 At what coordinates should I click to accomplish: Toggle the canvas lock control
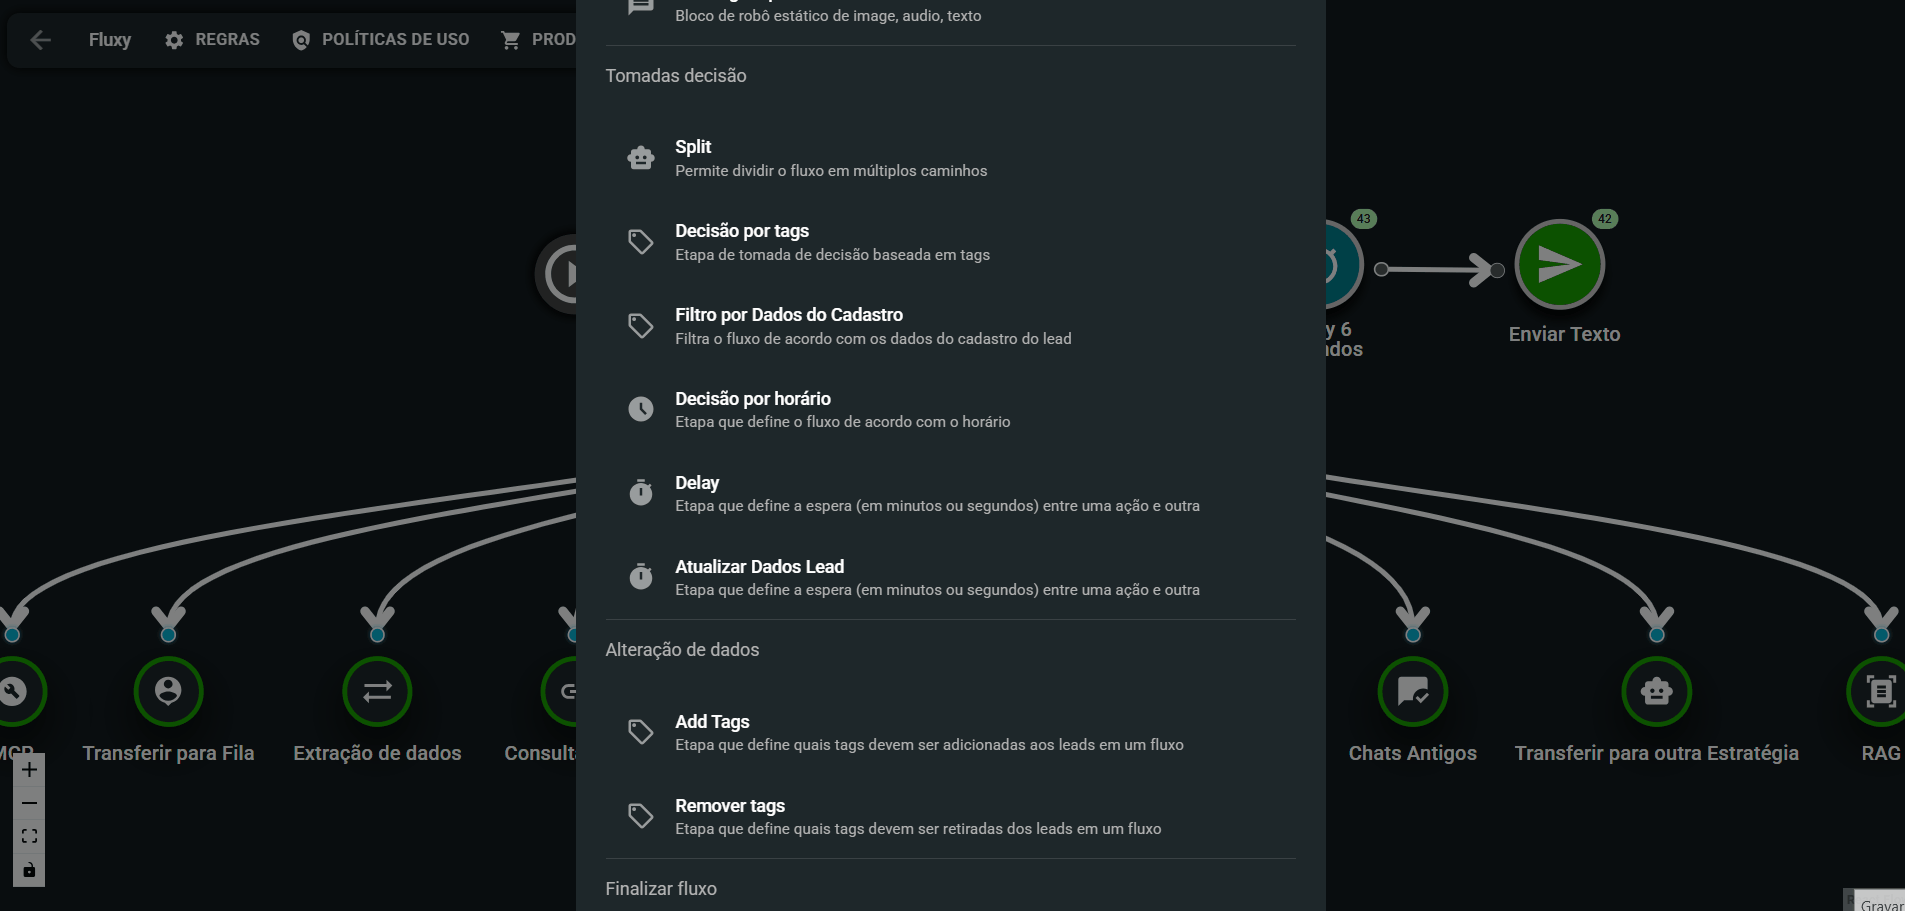(x=29, y=870)
